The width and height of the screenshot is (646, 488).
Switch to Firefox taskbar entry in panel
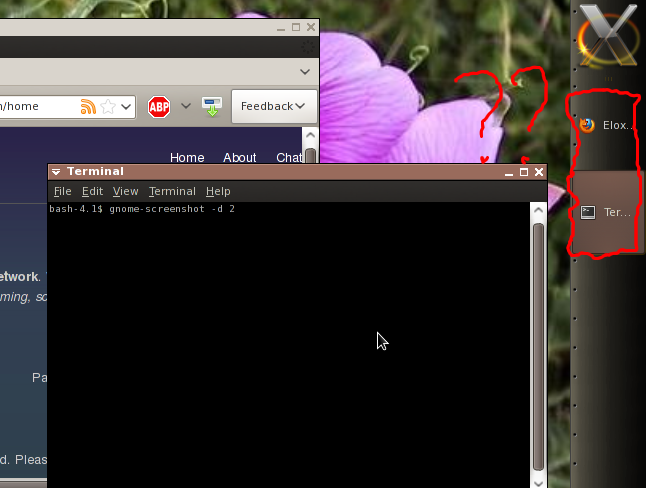click(606, 125)
